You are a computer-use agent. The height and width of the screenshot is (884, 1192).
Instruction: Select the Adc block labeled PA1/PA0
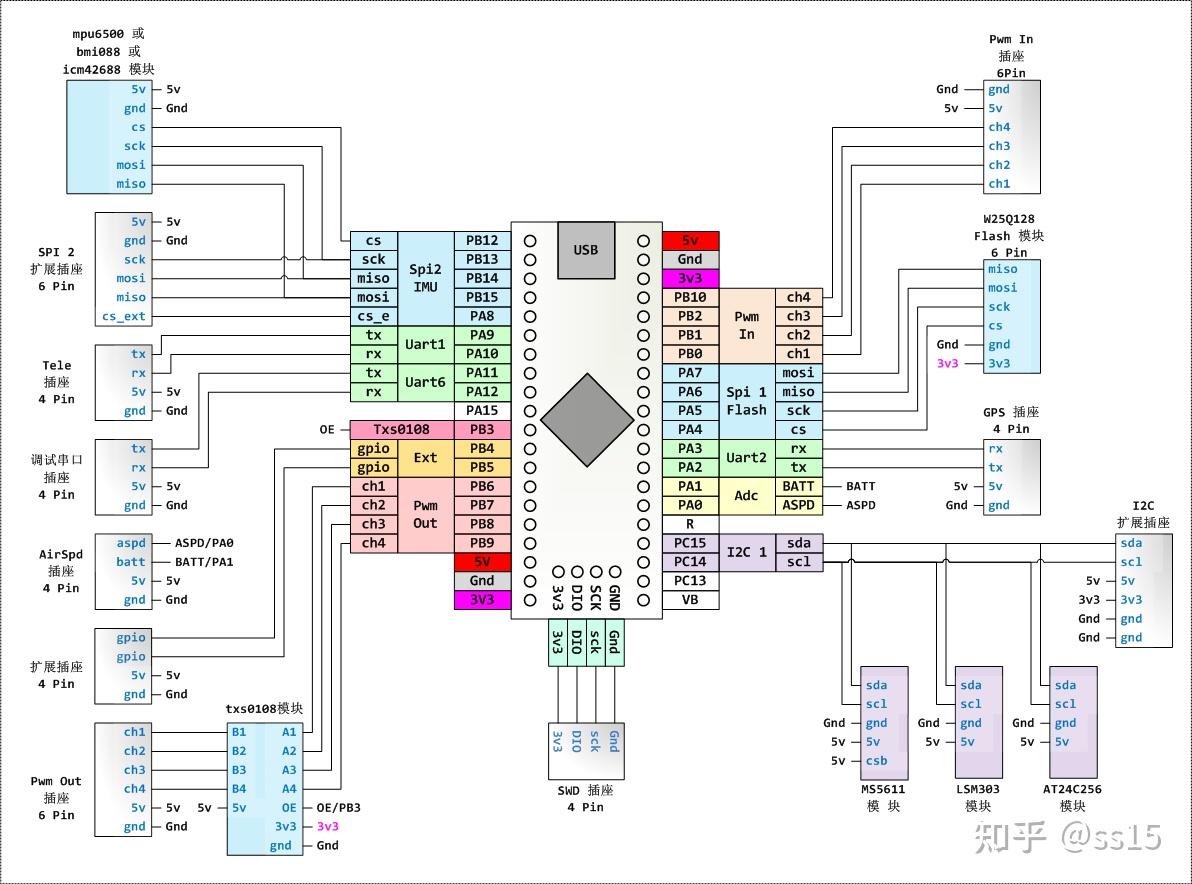746,496
